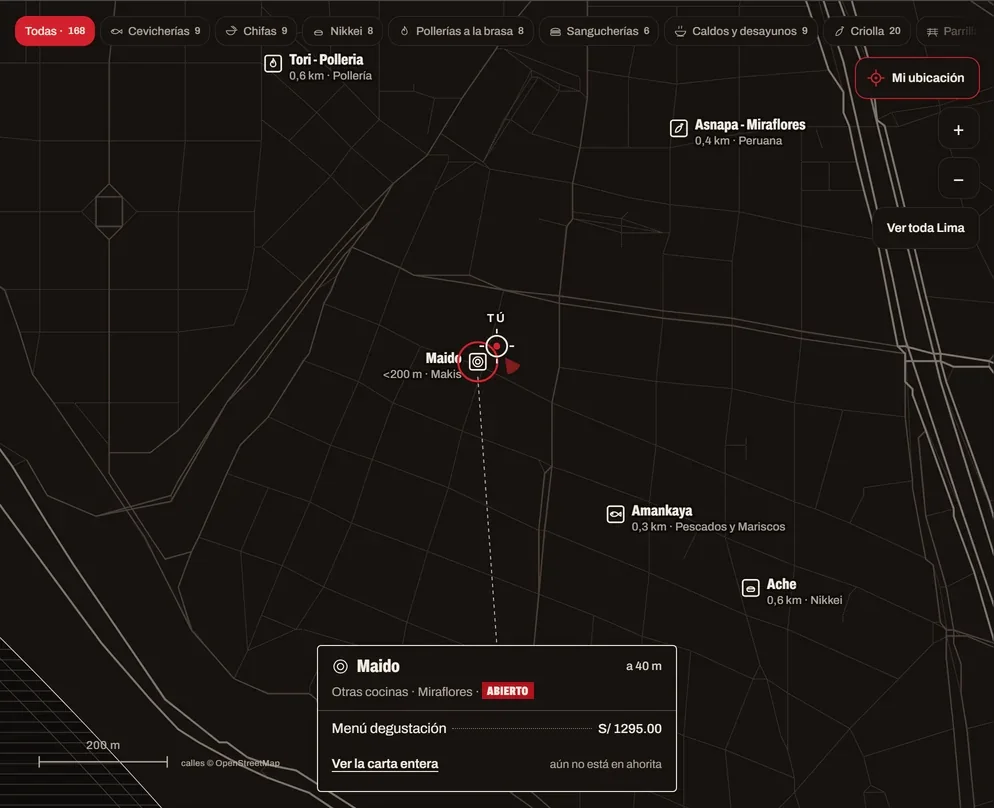Filter by Nikkei category chip
Image resolution: width=994 pixels, height=808 pixels.
pos(343,31)
